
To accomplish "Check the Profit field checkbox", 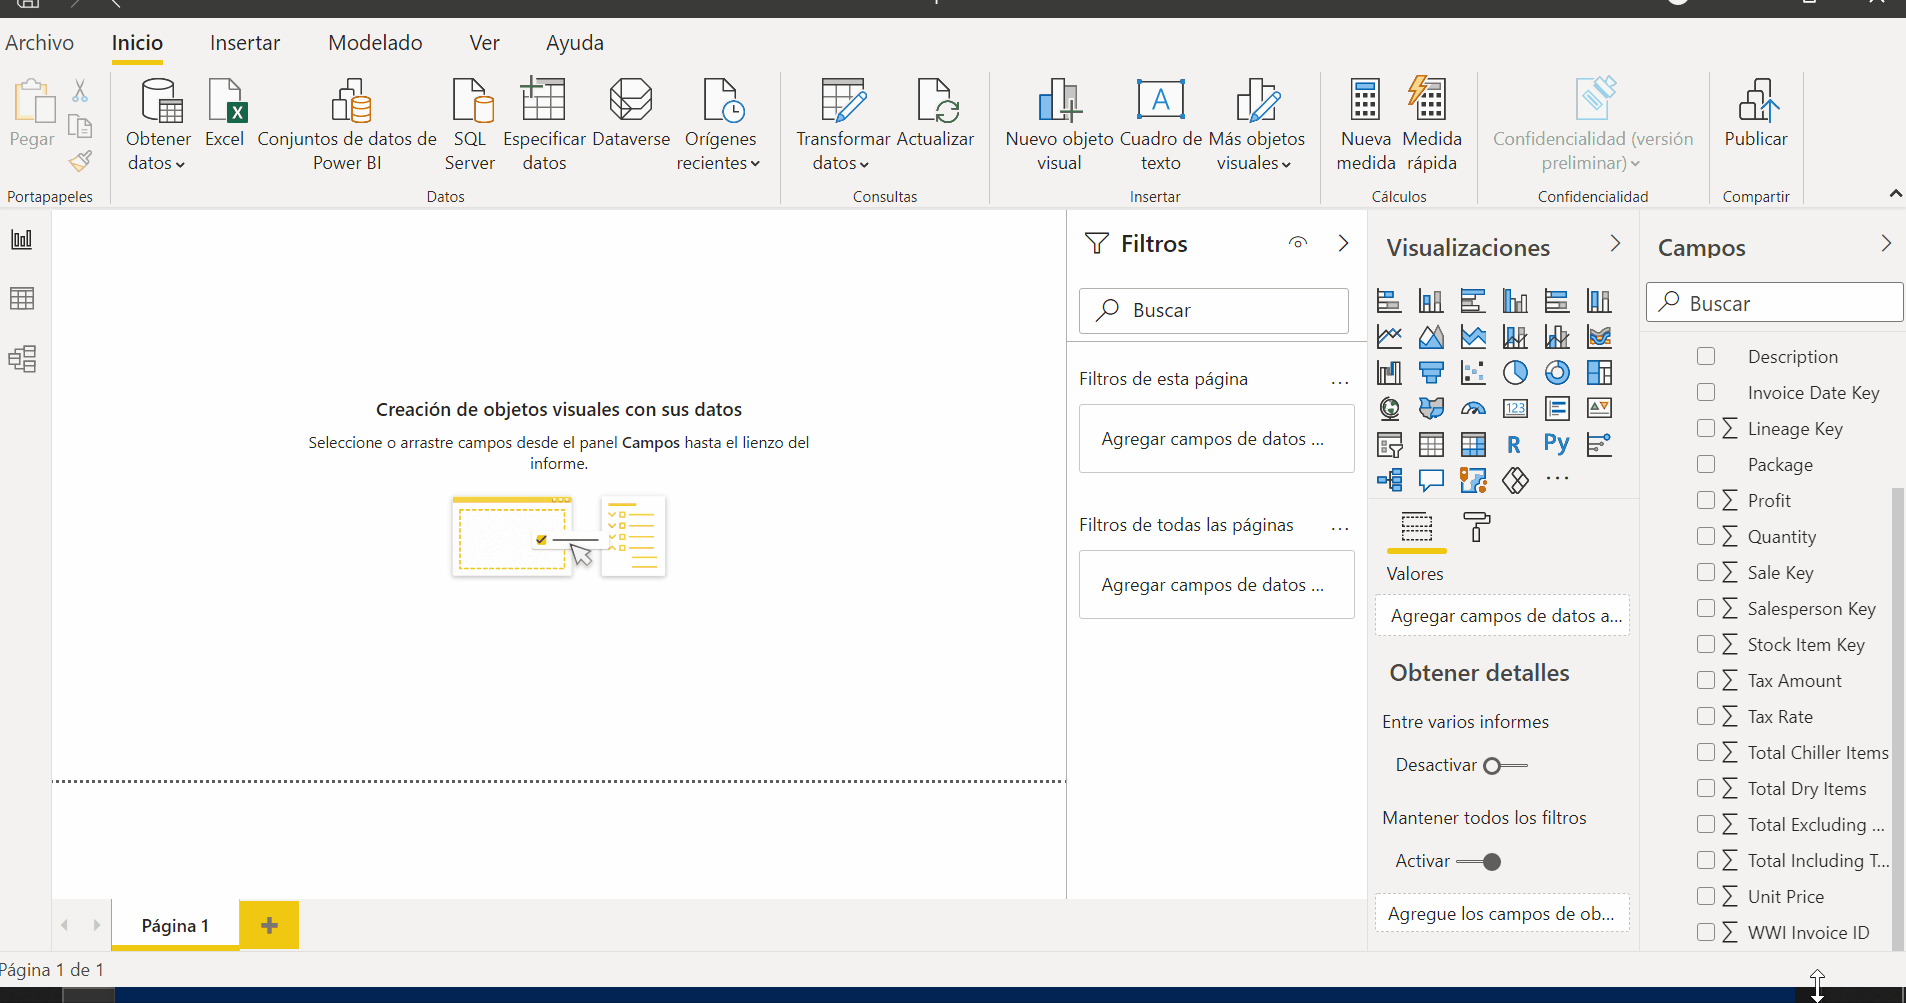I will click(x=1707, y=500).
